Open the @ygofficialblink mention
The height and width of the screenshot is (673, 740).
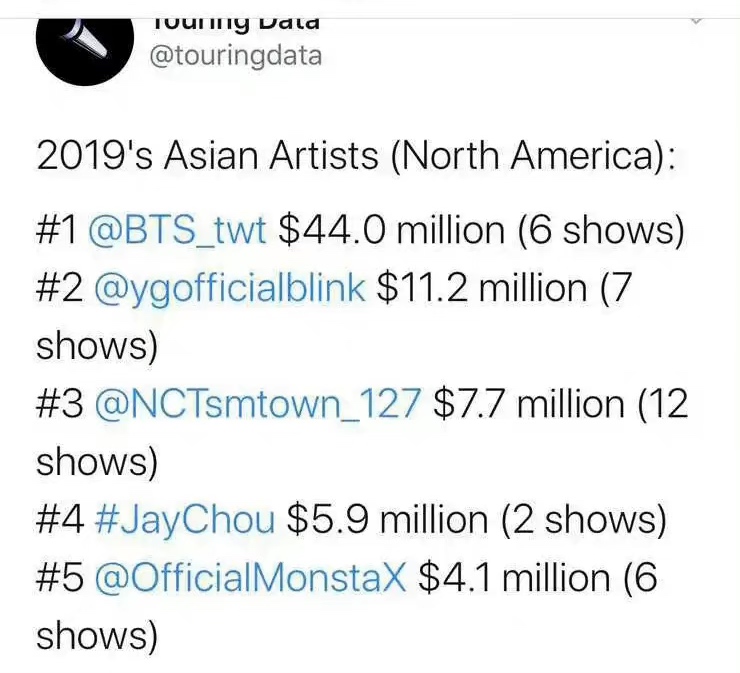(229, 289)
